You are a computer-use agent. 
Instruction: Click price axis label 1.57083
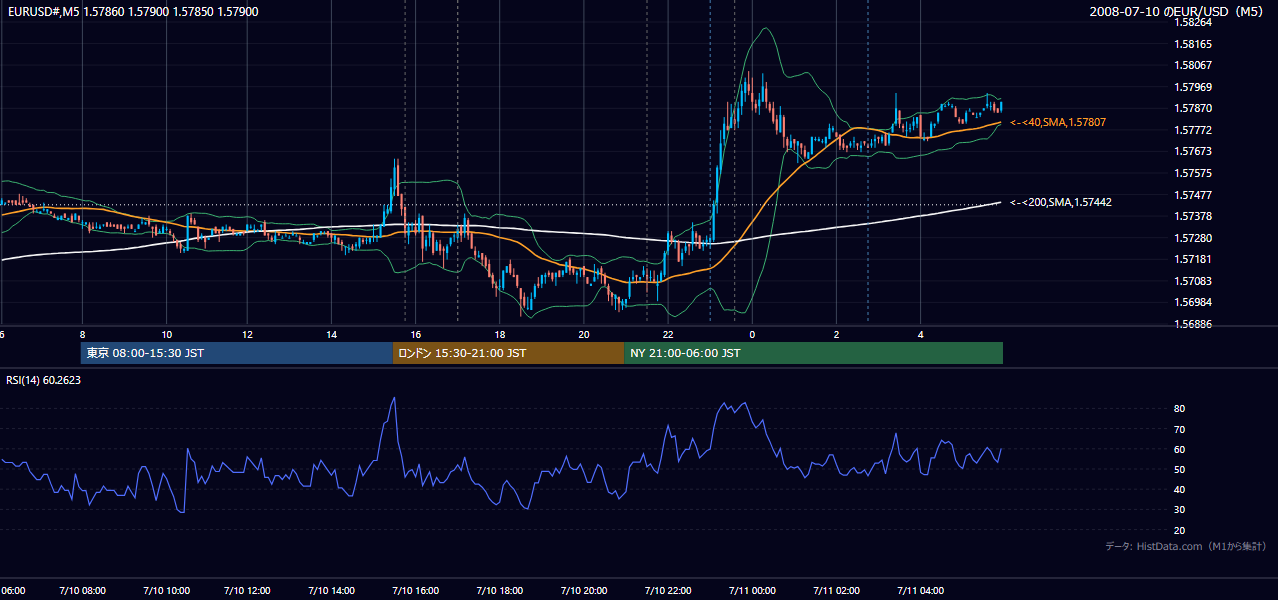coord(1193,281)
